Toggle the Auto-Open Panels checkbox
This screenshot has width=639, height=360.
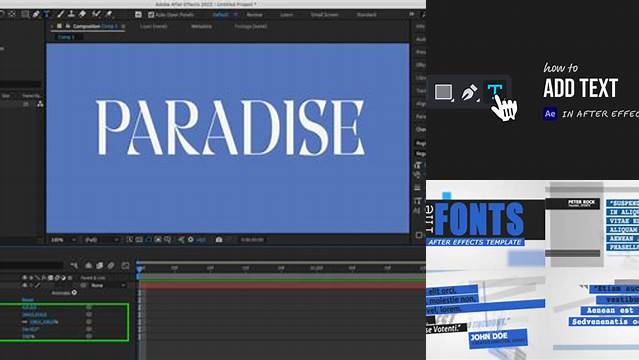coord(151,15)
